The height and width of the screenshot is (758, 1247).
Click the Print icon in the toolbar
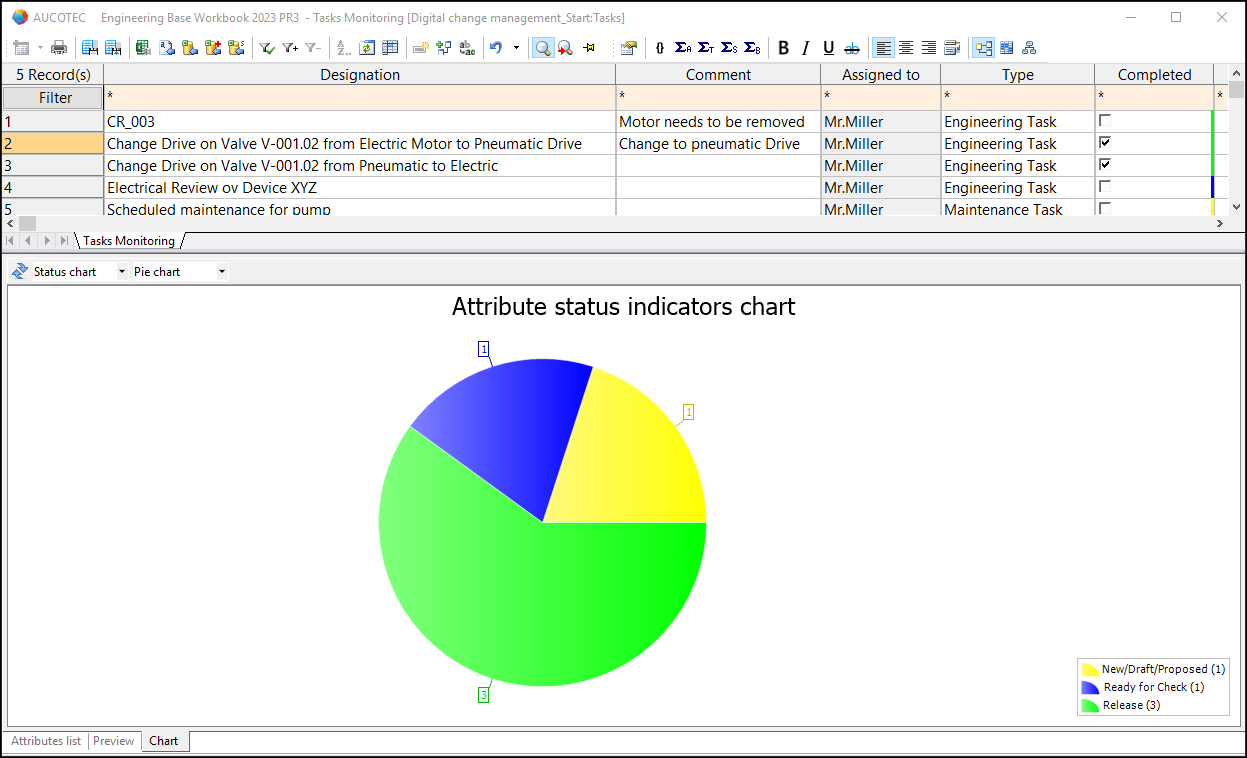[x=59, y=47]
